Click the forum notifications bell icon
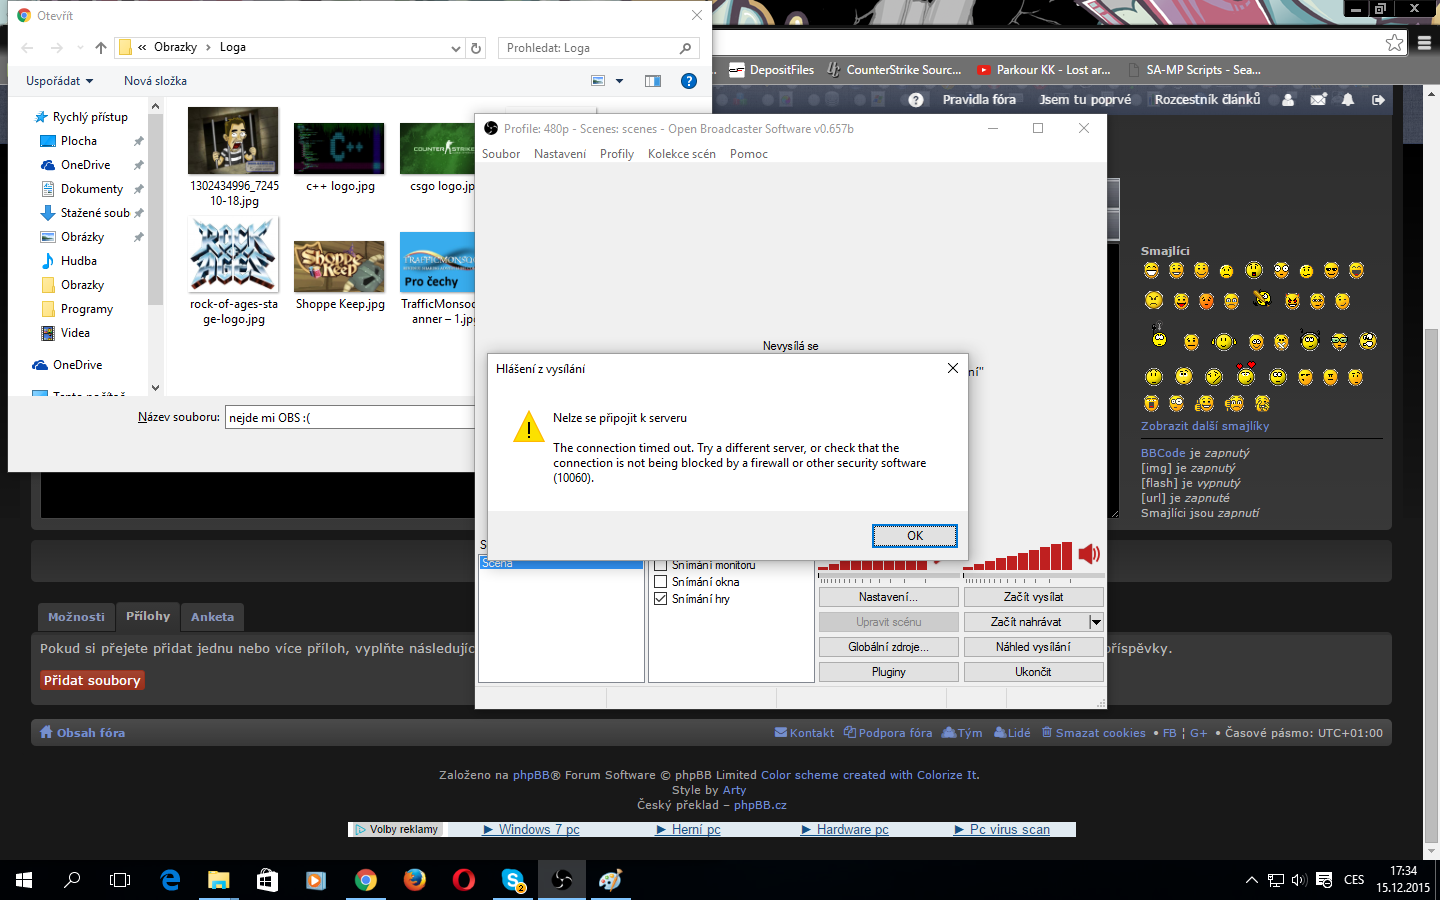The width and height of the screenshot is (1440, 900). click(x=1348, y=99)
